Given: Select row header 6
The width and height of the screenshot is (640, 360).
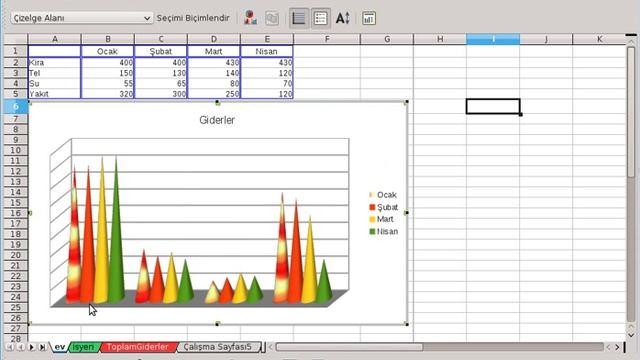Looking at the screenshot, I should tap(16, 107).
